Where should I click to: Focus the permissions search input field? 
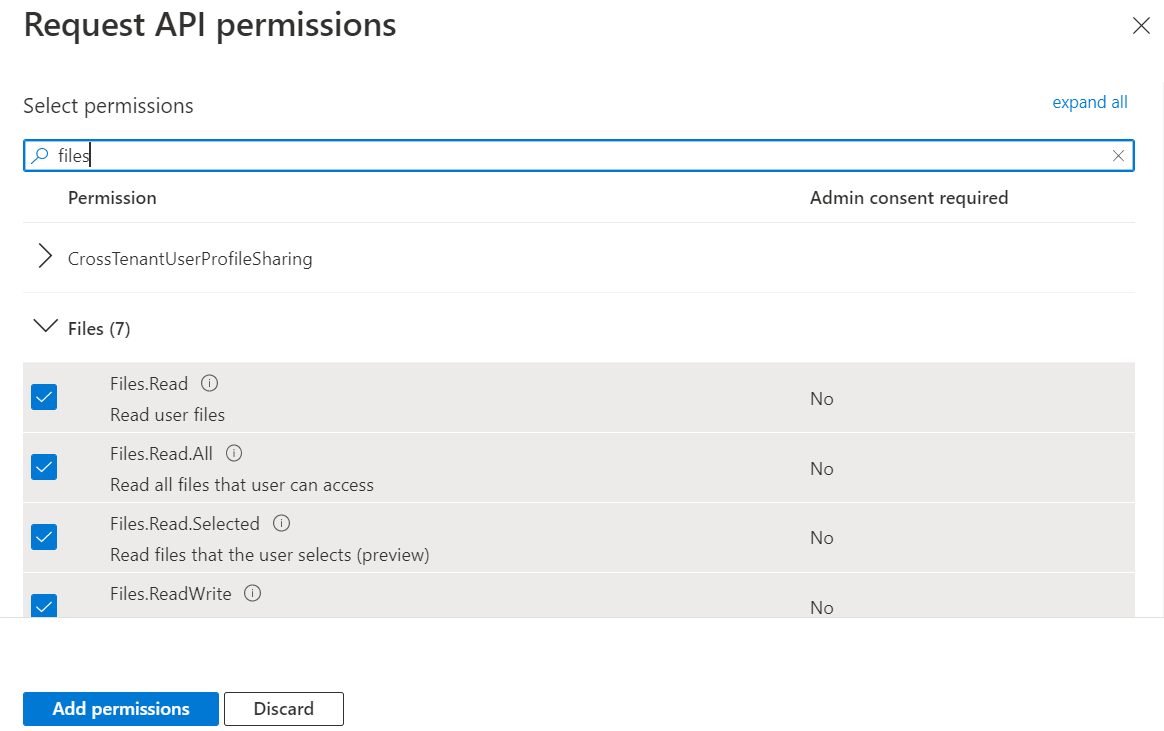580,156
